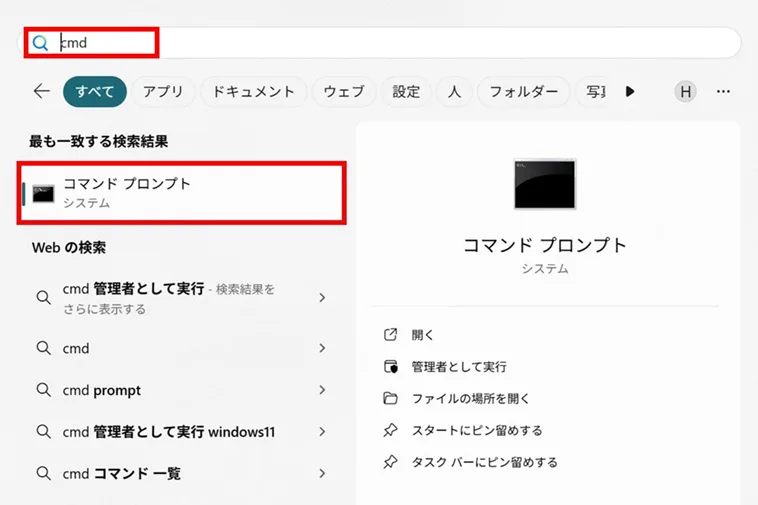The height and width of the screenshot is (505, 758).
Task: Click タスク バーにピン留めする action
Action: tap(484, 462)
